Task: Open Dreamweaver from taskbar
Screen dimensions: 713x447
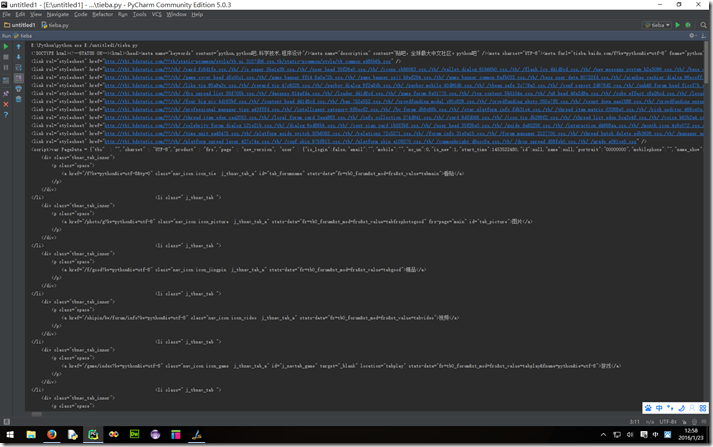Action: click(135, 435)
